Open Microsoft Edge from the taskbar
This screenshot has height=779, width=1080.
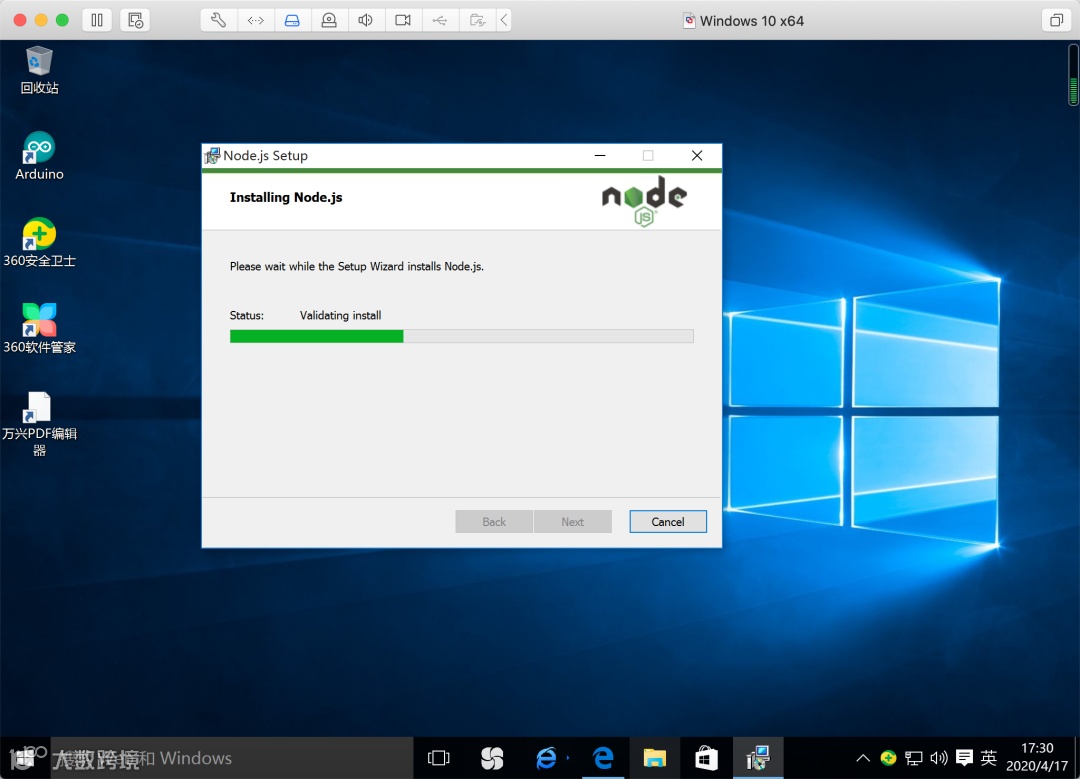[603, 758]
